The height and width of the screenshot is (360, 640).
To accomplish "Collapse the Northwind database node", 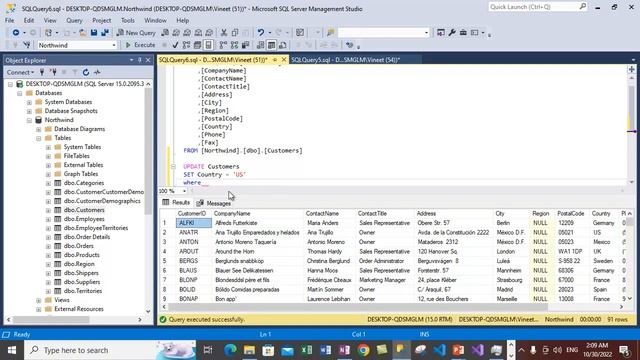I will point(29,120).
